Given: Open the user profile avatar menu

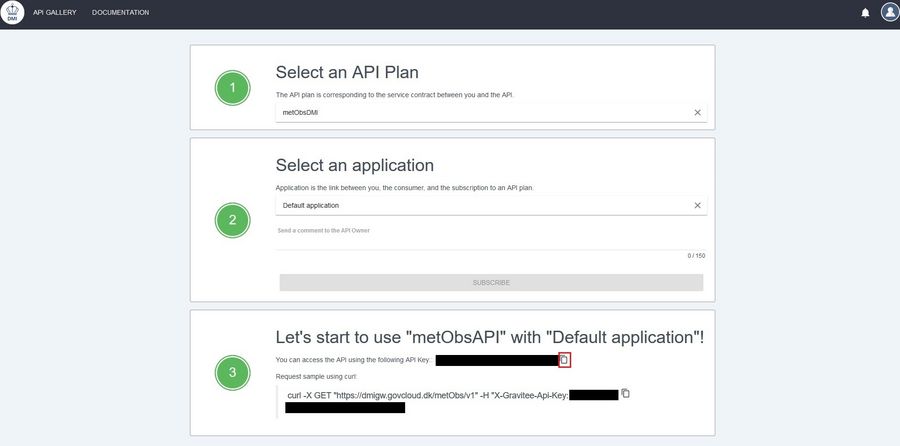Looking at the screenshot, I should point(889,12).
